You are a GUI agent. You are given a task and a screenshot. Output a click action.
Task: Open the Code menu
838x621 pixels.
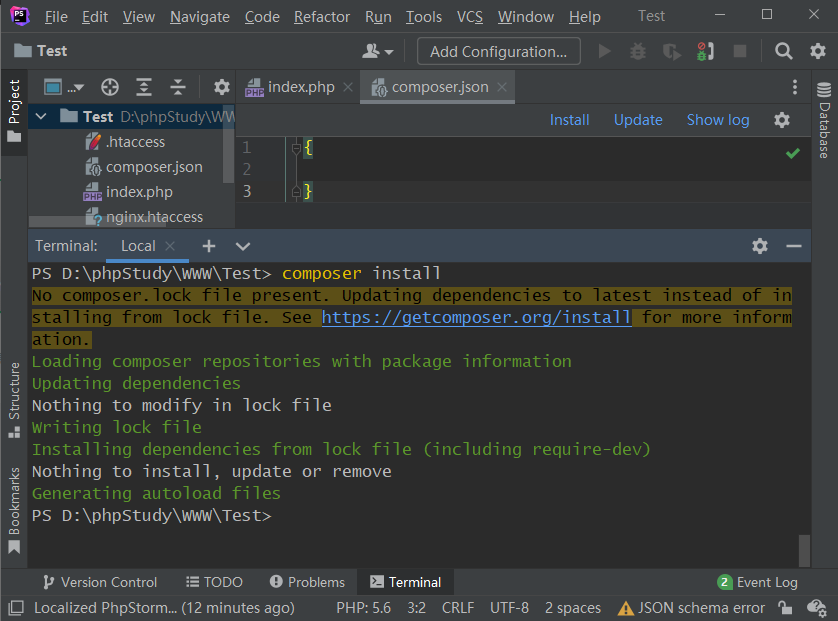point(262,17)
